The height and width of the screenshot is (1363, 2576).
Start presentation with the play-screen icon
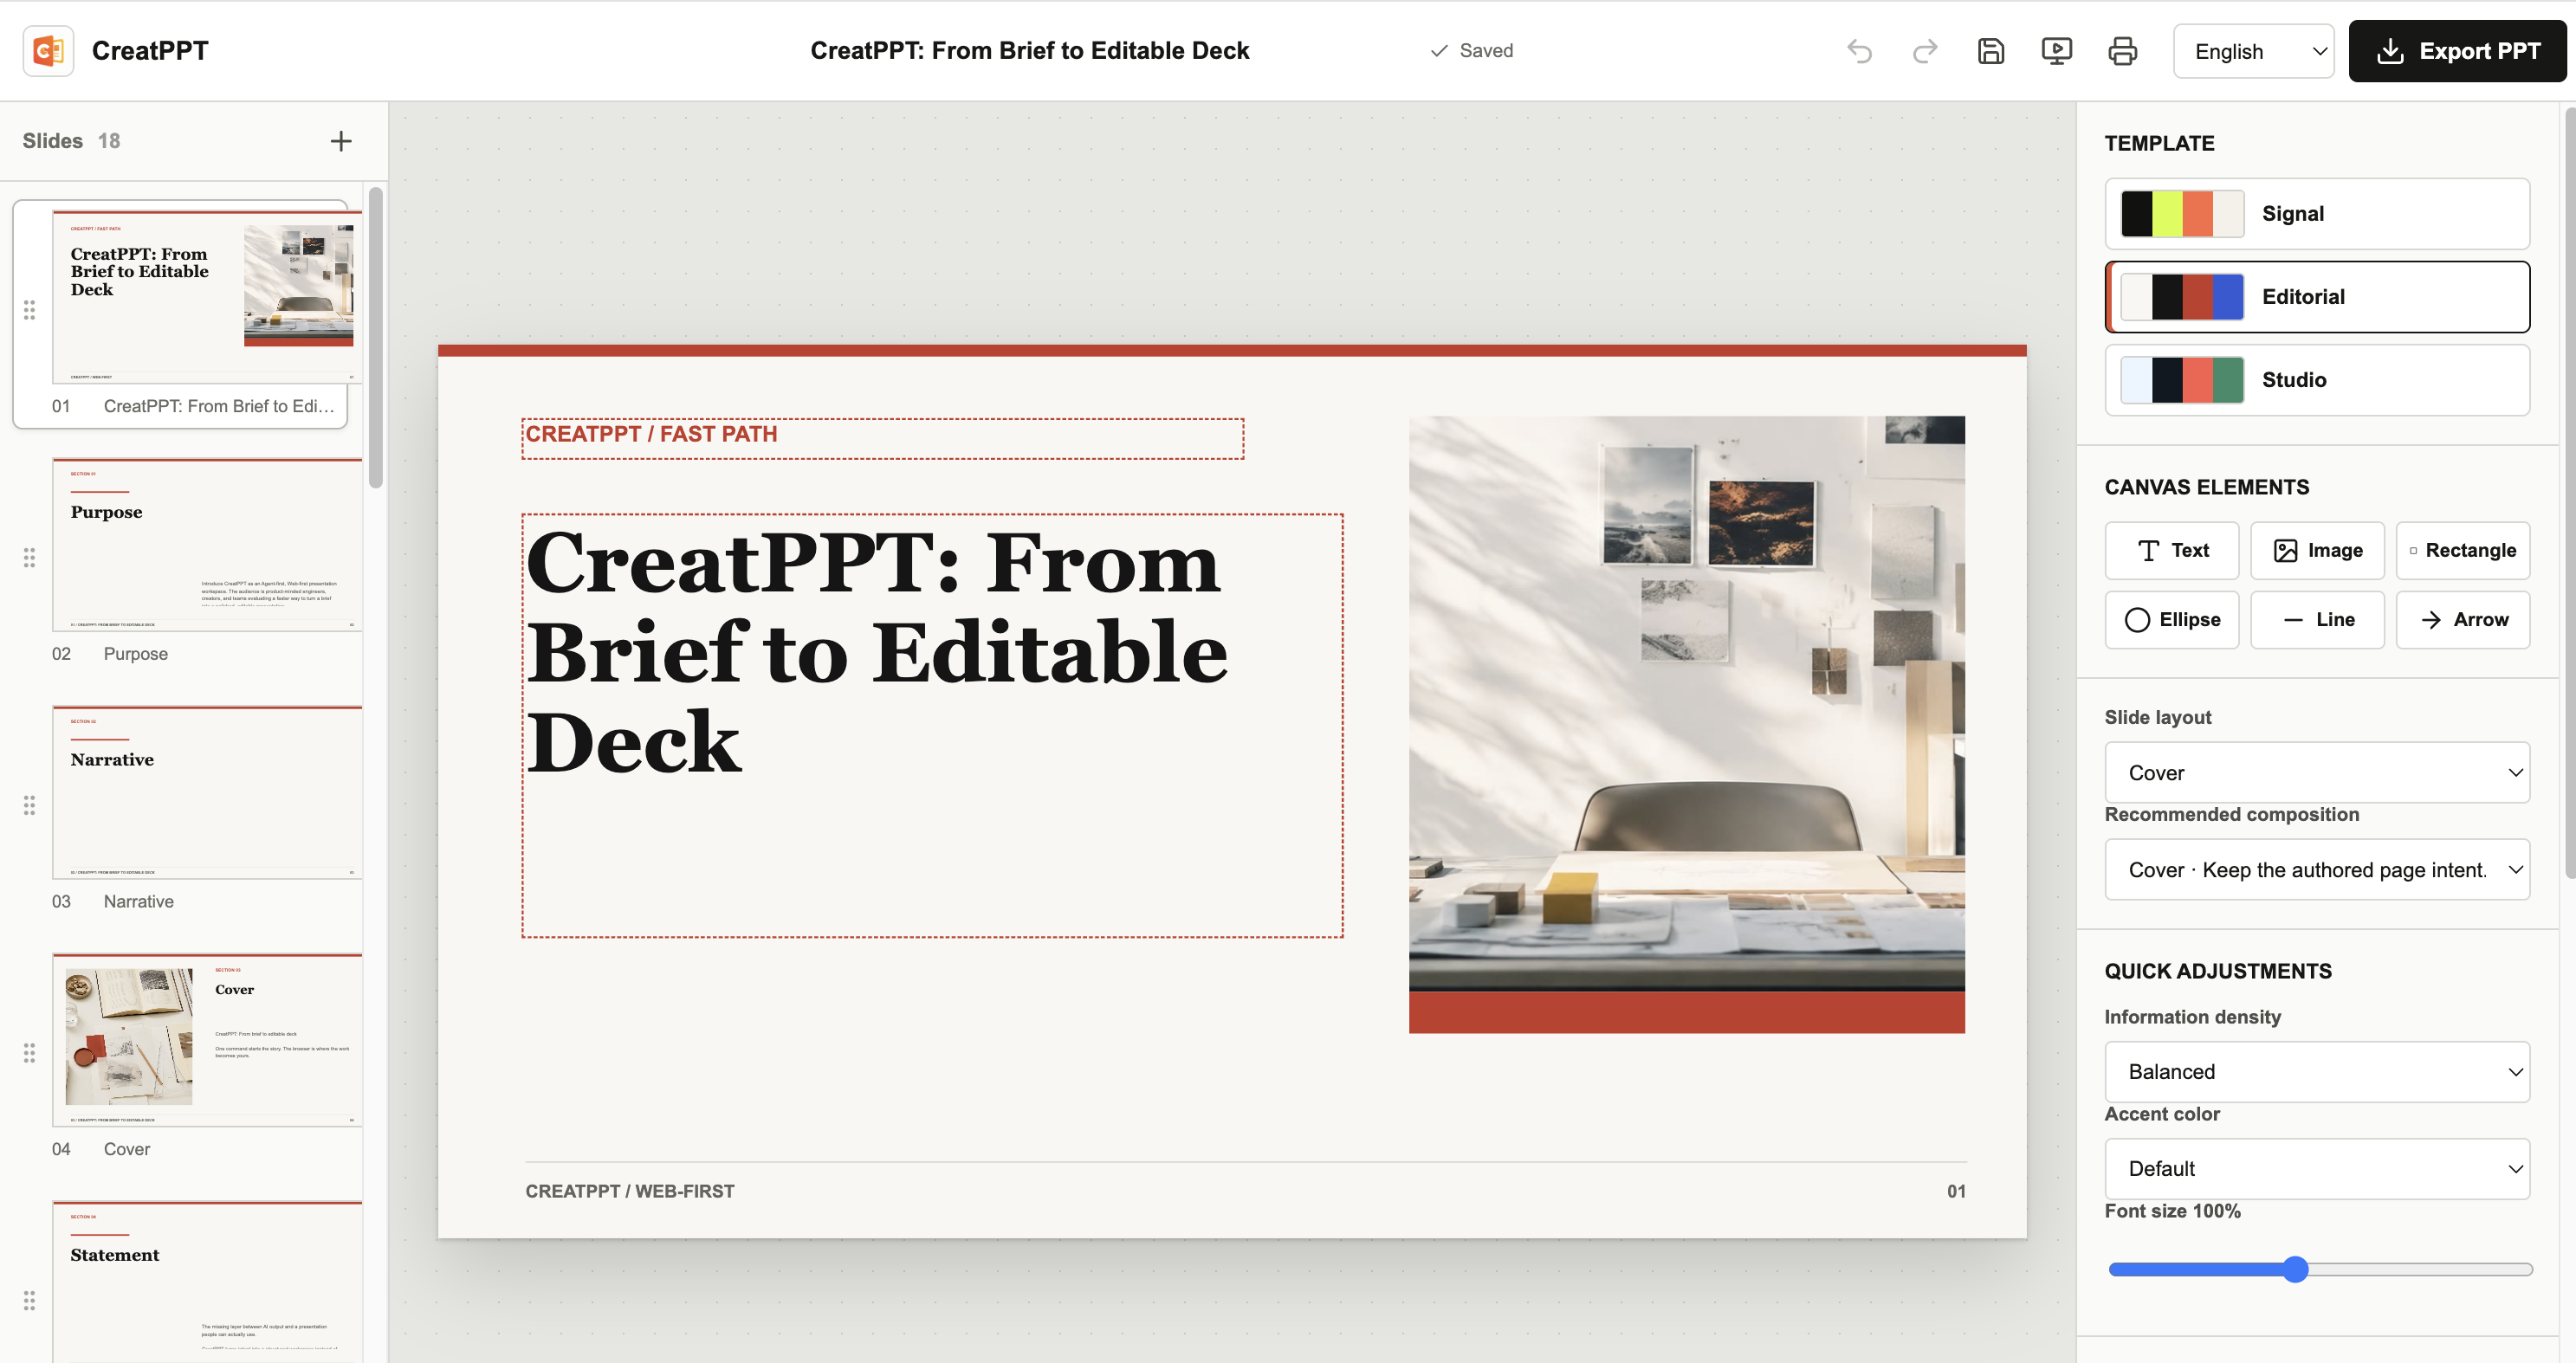[2057, 51]
